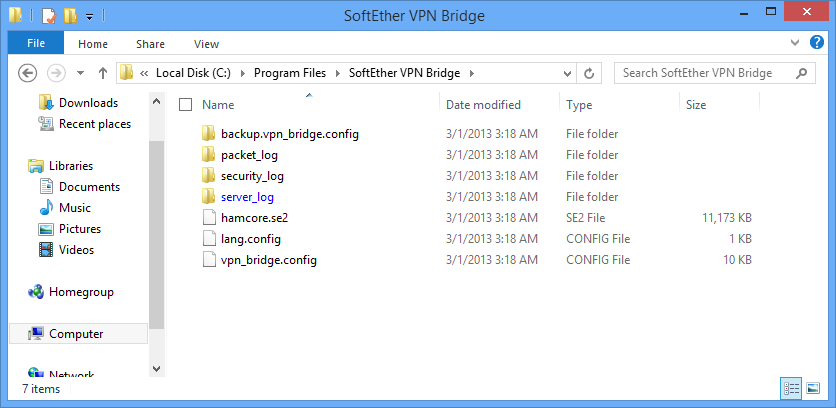Open the Pictures library
This screenshot has height=408, width=836.
80,229
